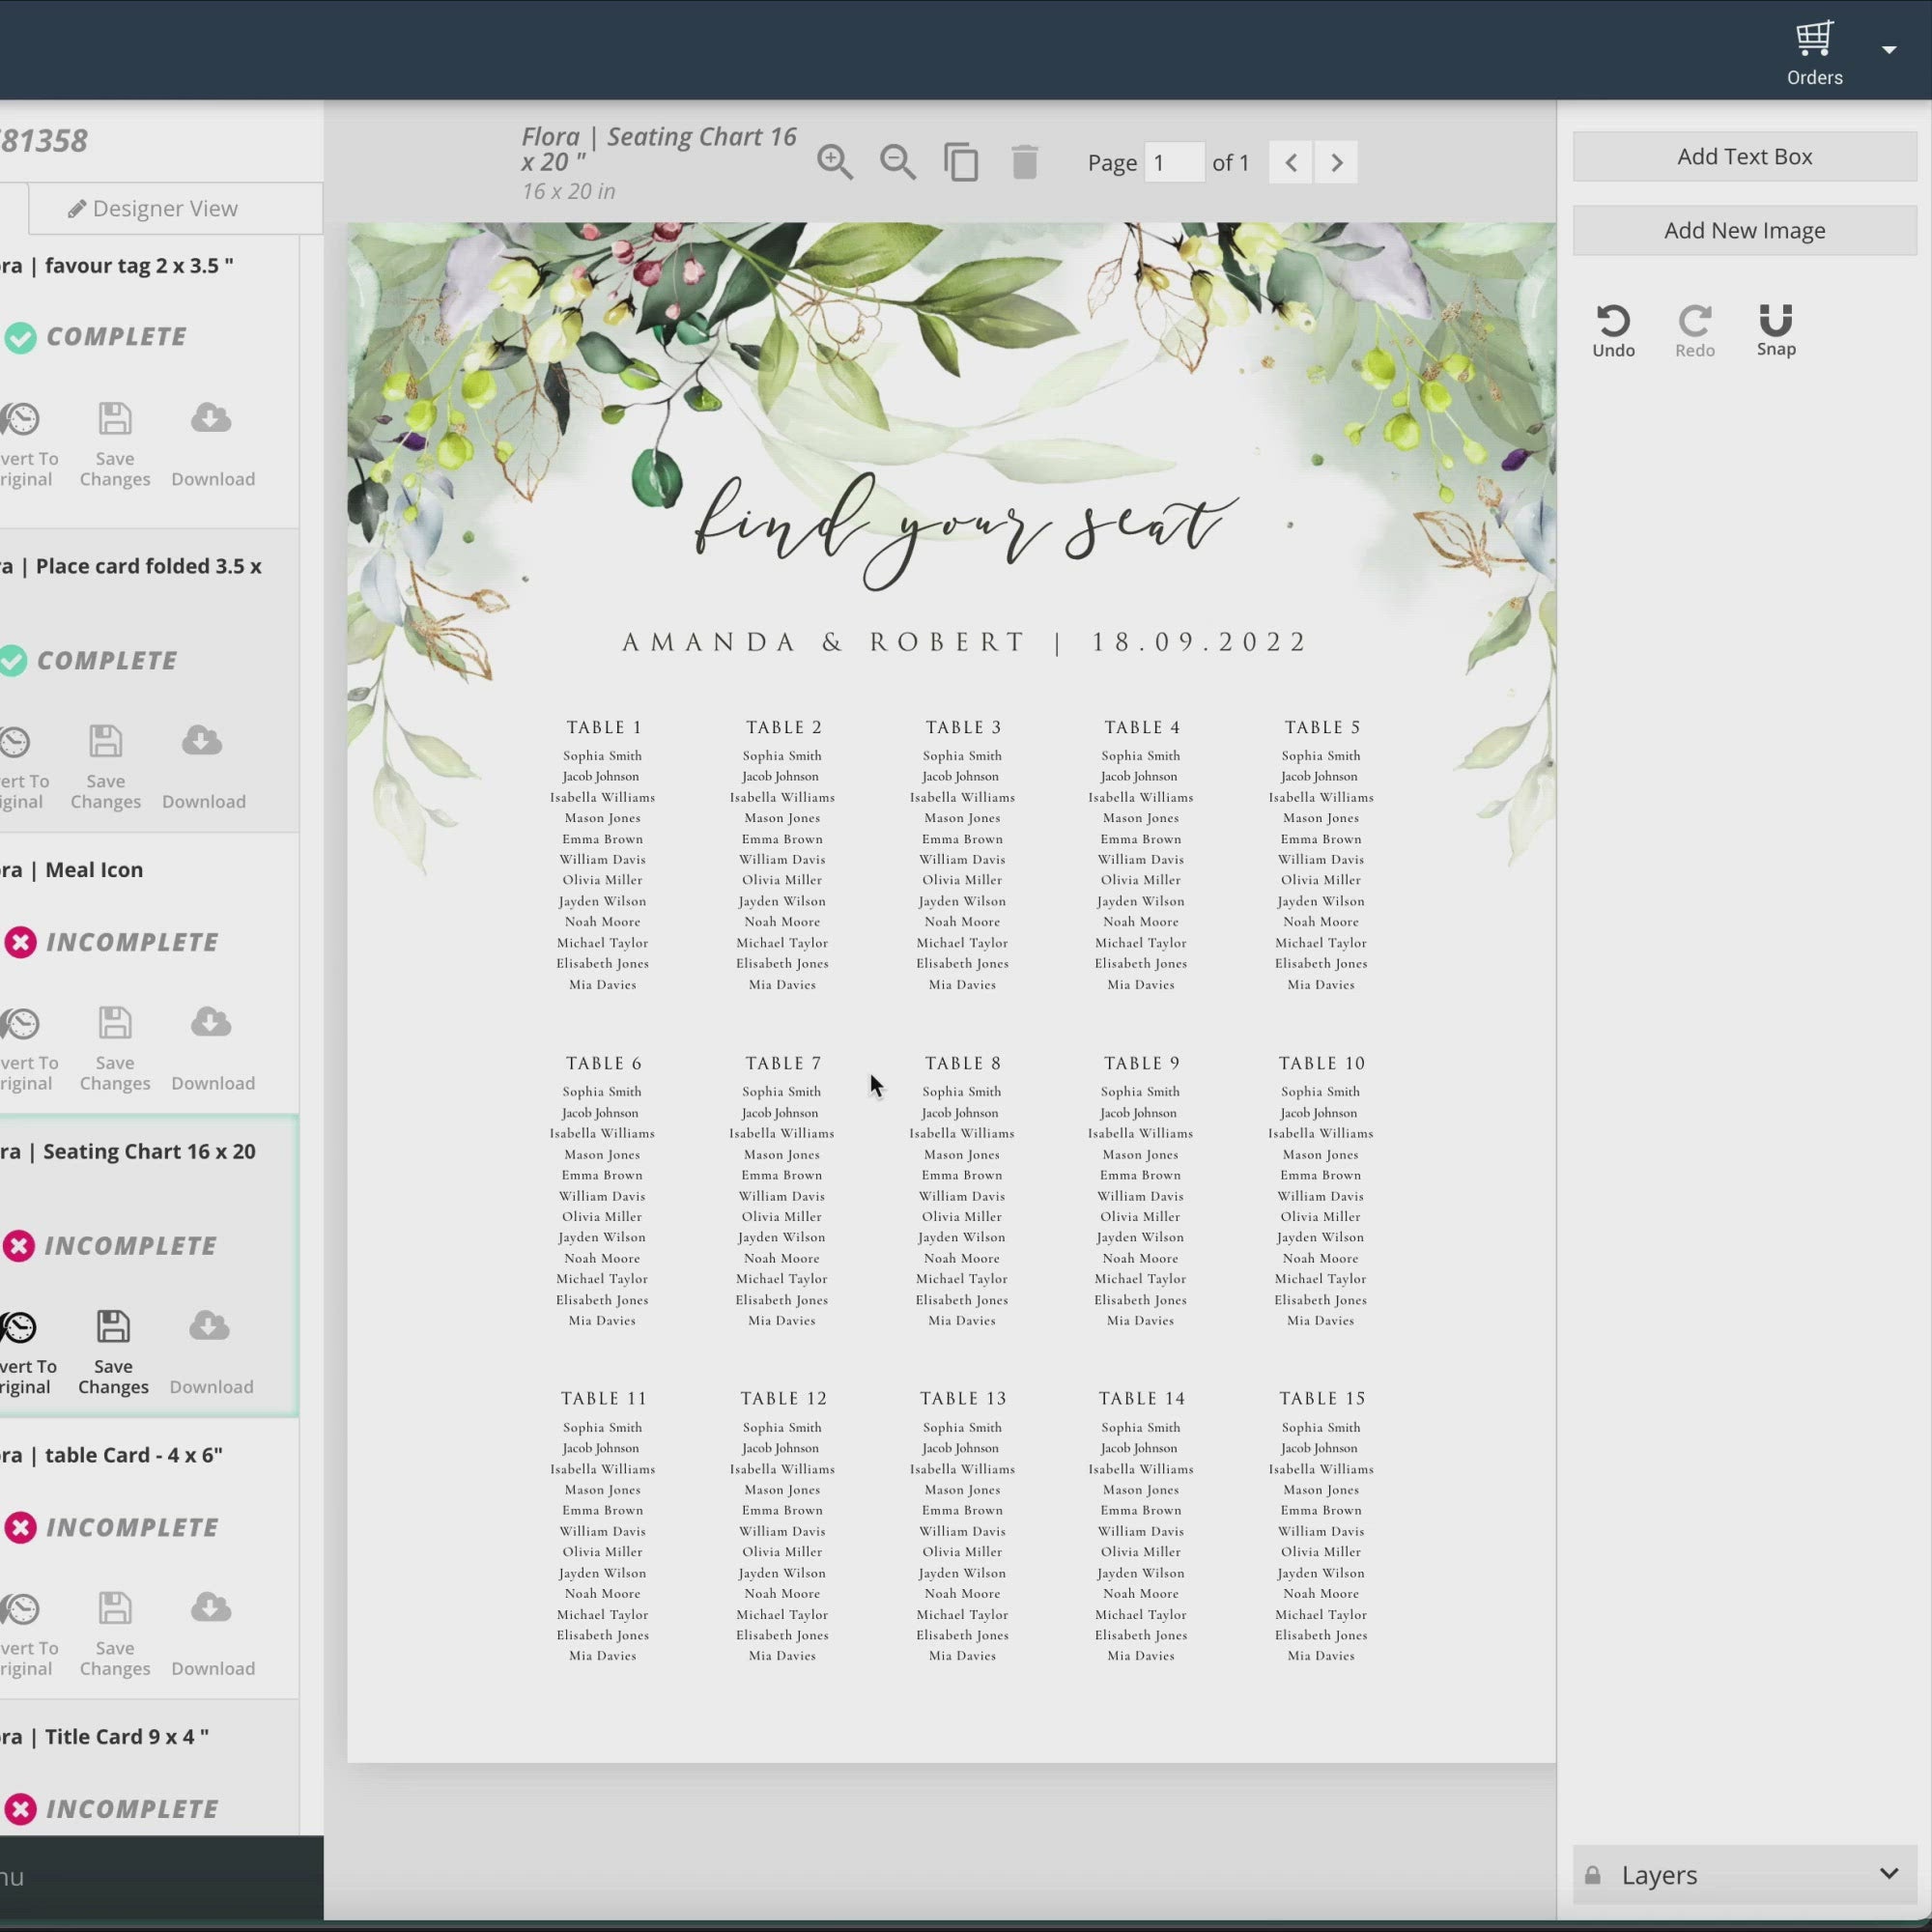Select the TABLE 10 heading on canvas
The height and width of the screenshot is (1932, 1932).
pyautogui.click(x=1322, y=1063)
